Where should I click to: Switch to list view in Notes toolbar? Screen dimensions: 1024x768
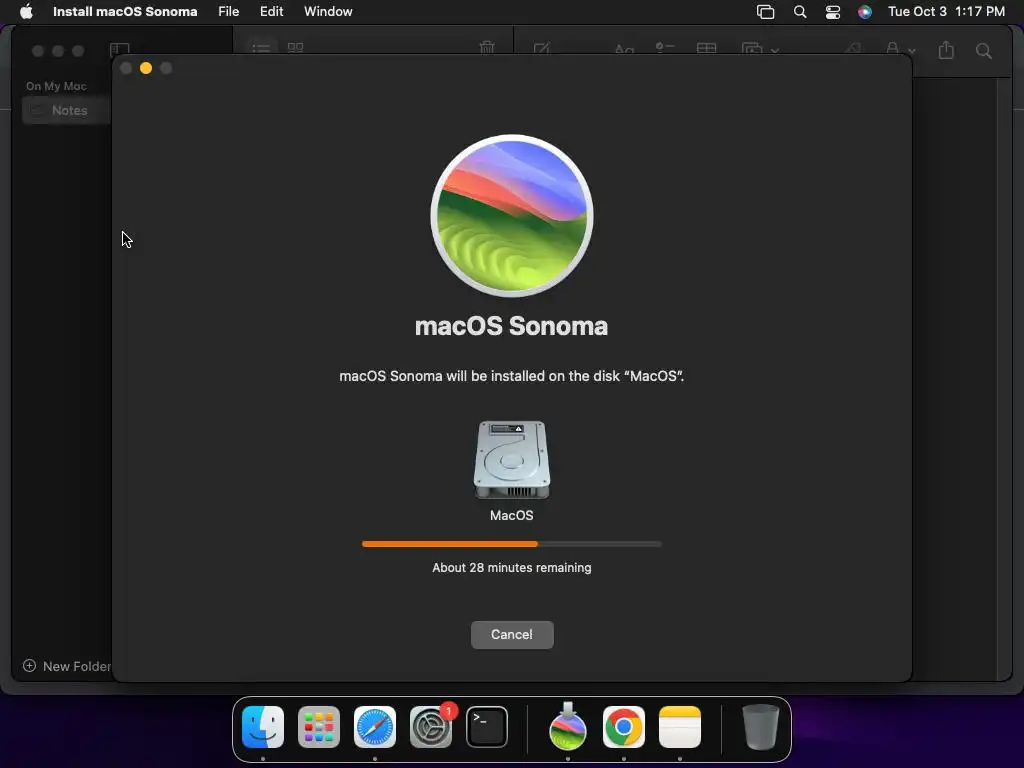pyautogui.click(x=261, y=48)
